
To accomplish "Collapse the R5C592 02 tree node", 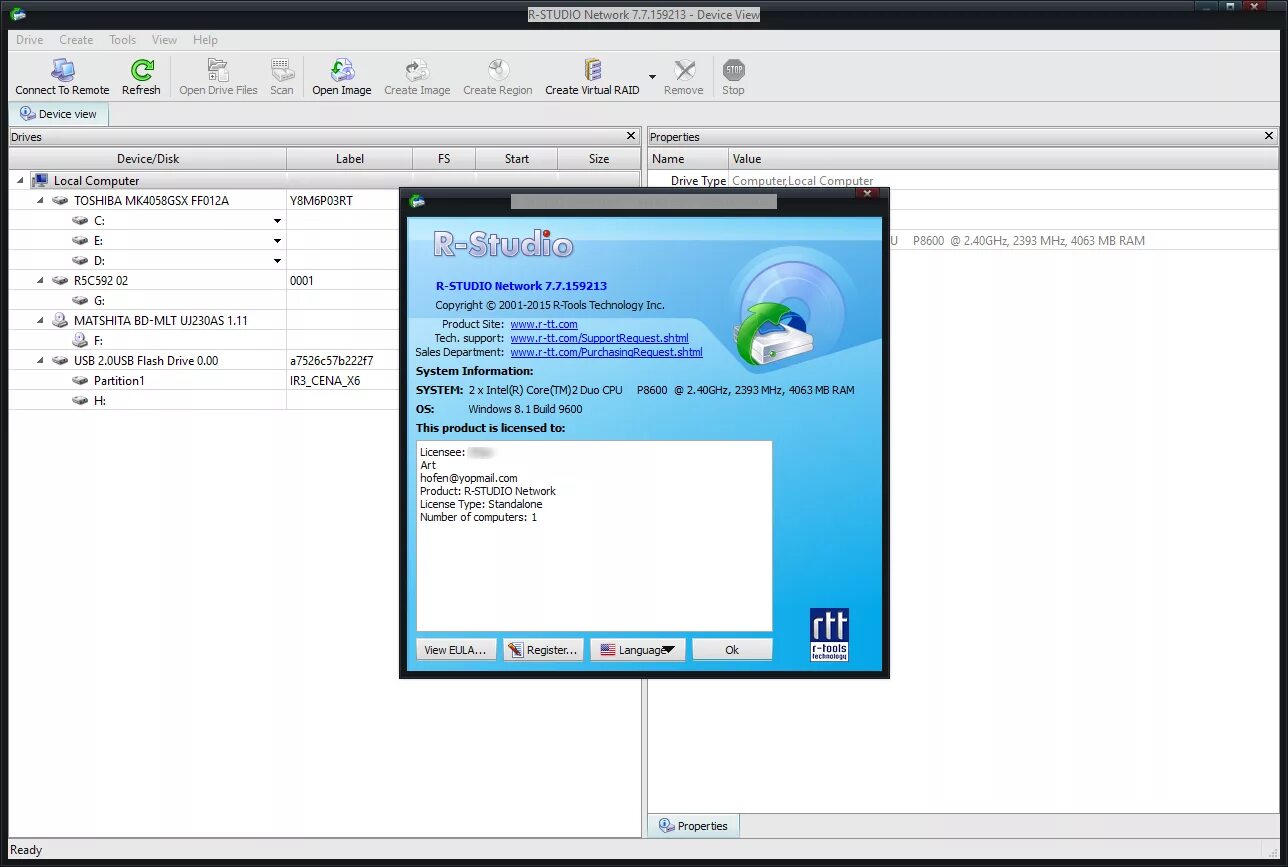I will [x=41, y=281].
